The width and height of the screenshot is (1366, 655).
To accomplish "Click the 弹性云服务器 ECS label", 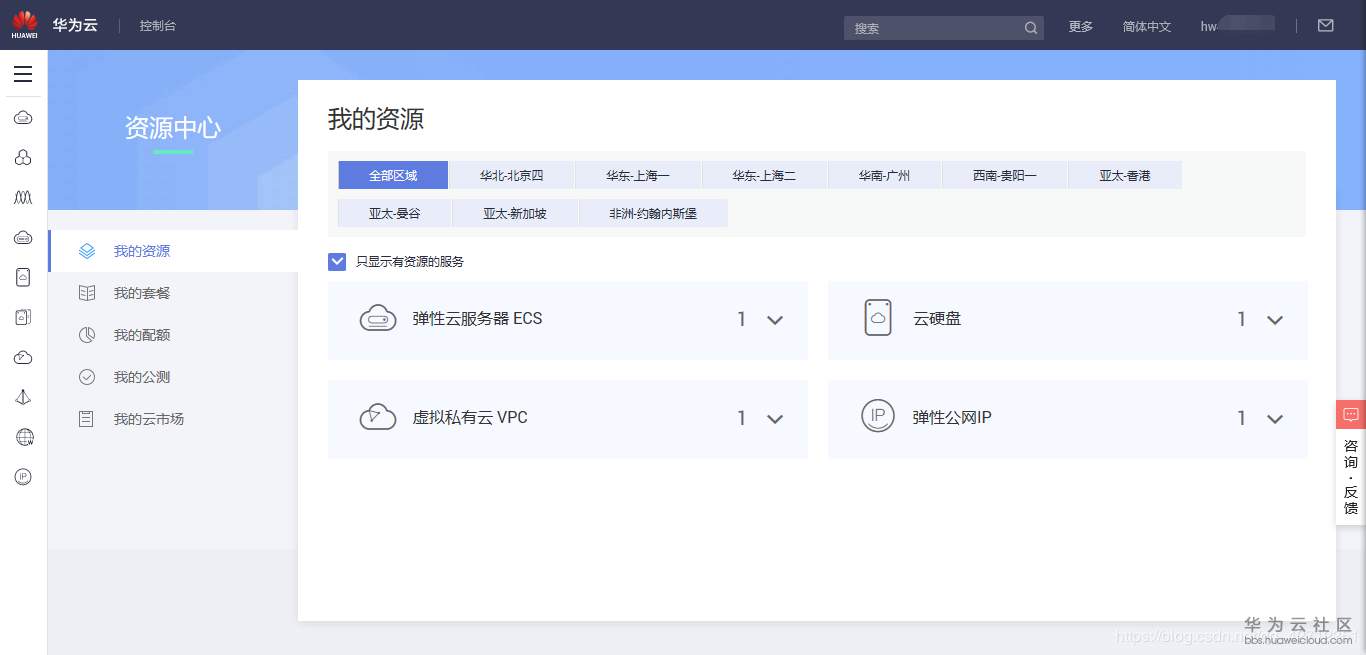I will tap(477, 319).
